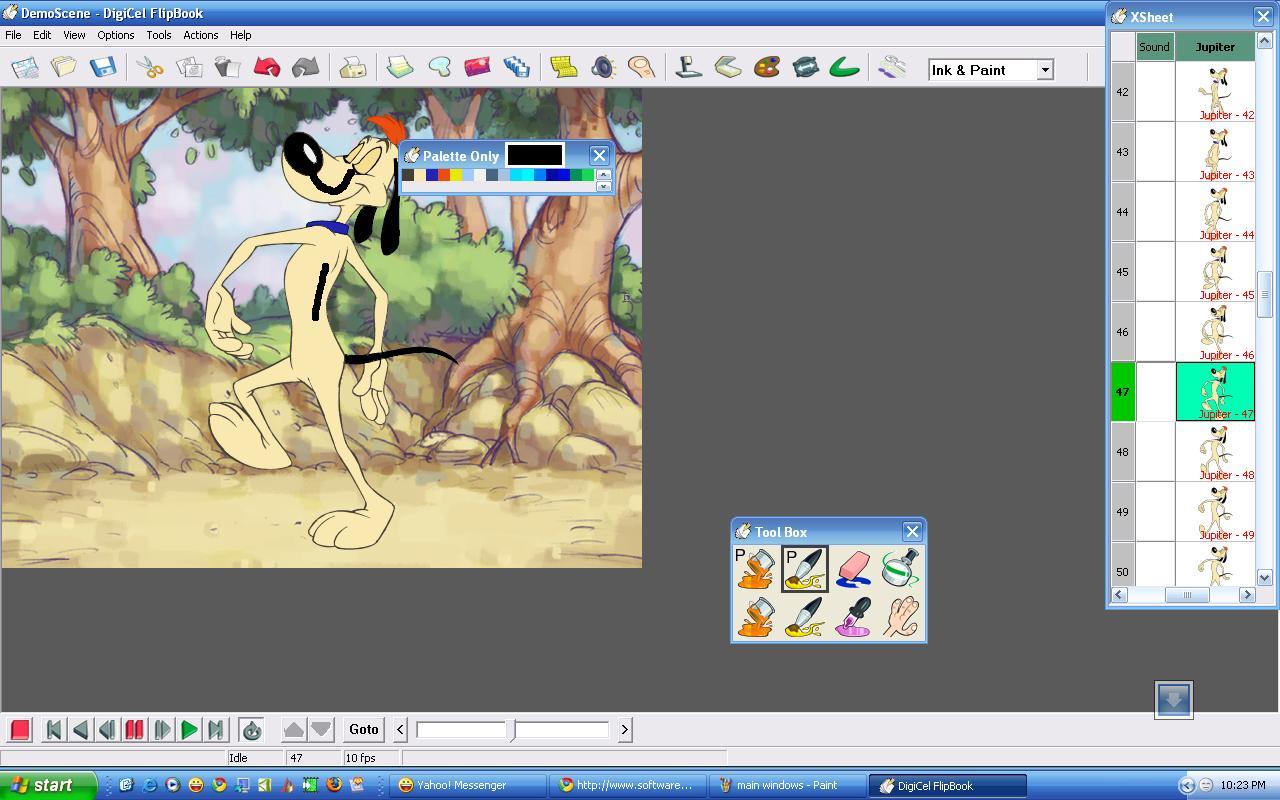Open the Tools menu
Viewport: 1280px width, 800px height.
[x=159, y=35]
